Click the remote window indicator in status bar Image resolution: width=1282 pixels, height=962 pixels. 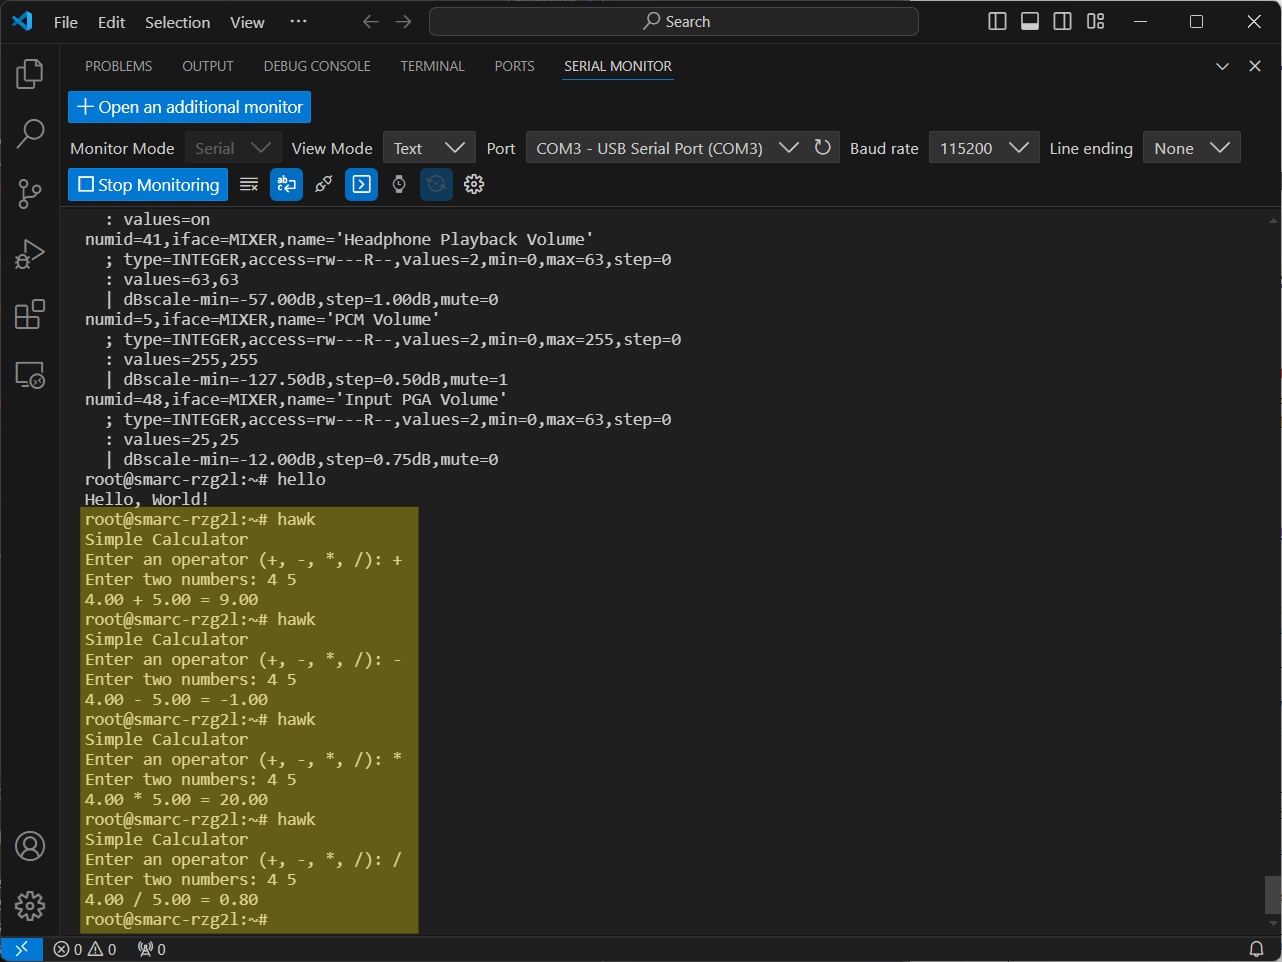(21, 949)
